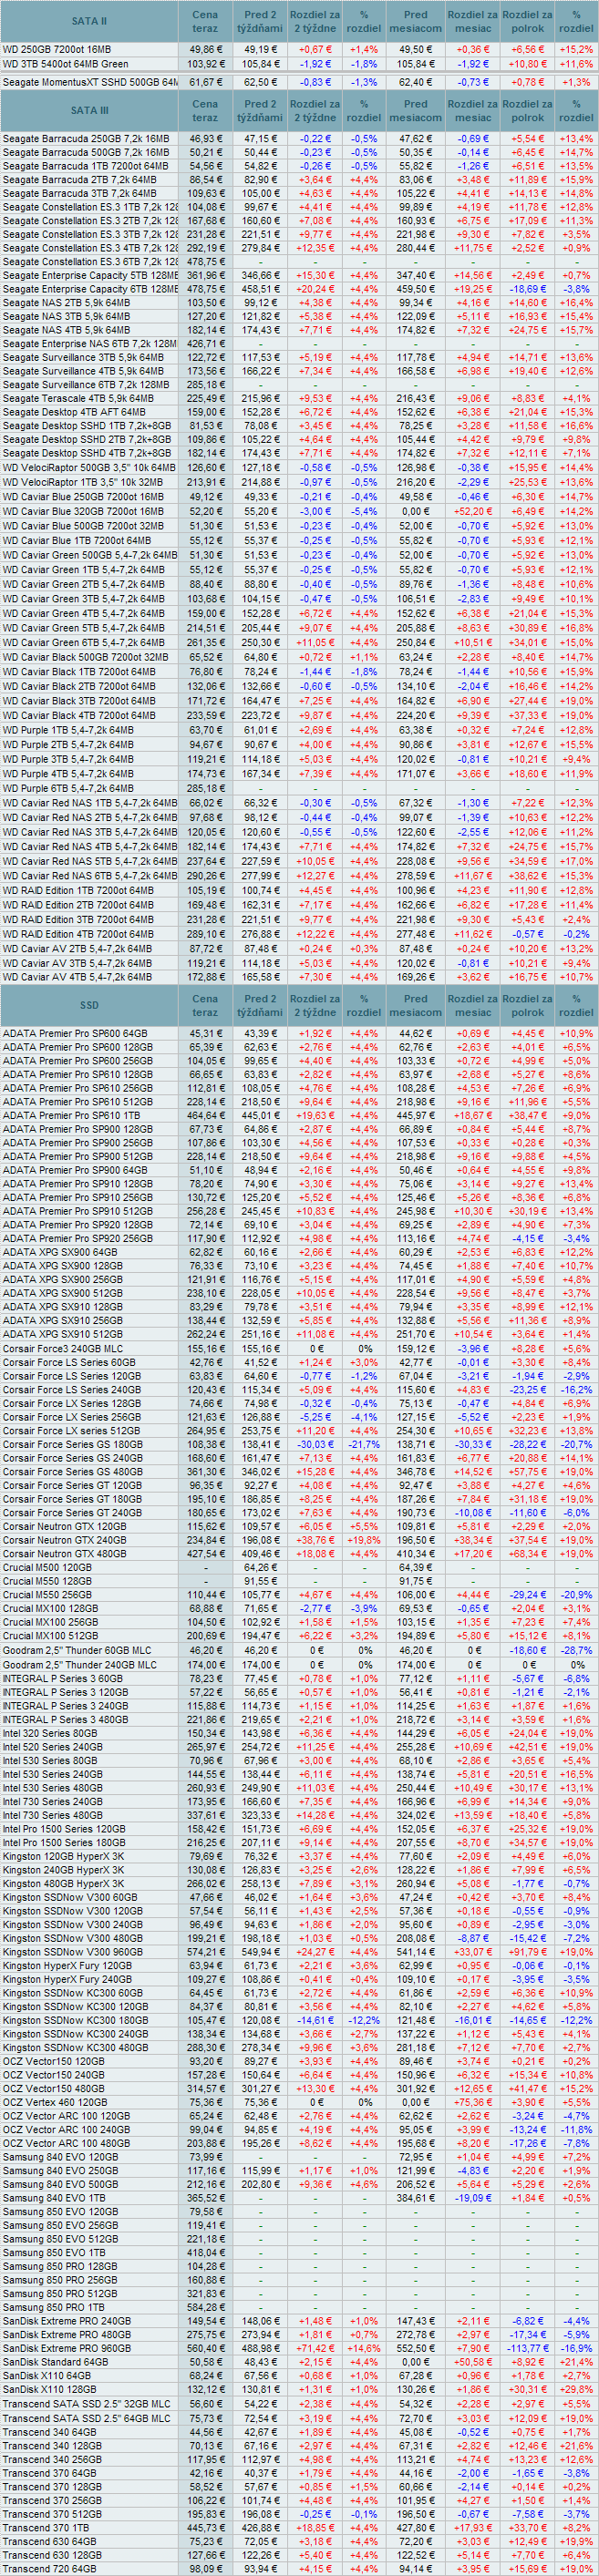599x2576 pixels.
Task: Click "Cena teraz" header in SSD section
Action: click(205, 1005)
